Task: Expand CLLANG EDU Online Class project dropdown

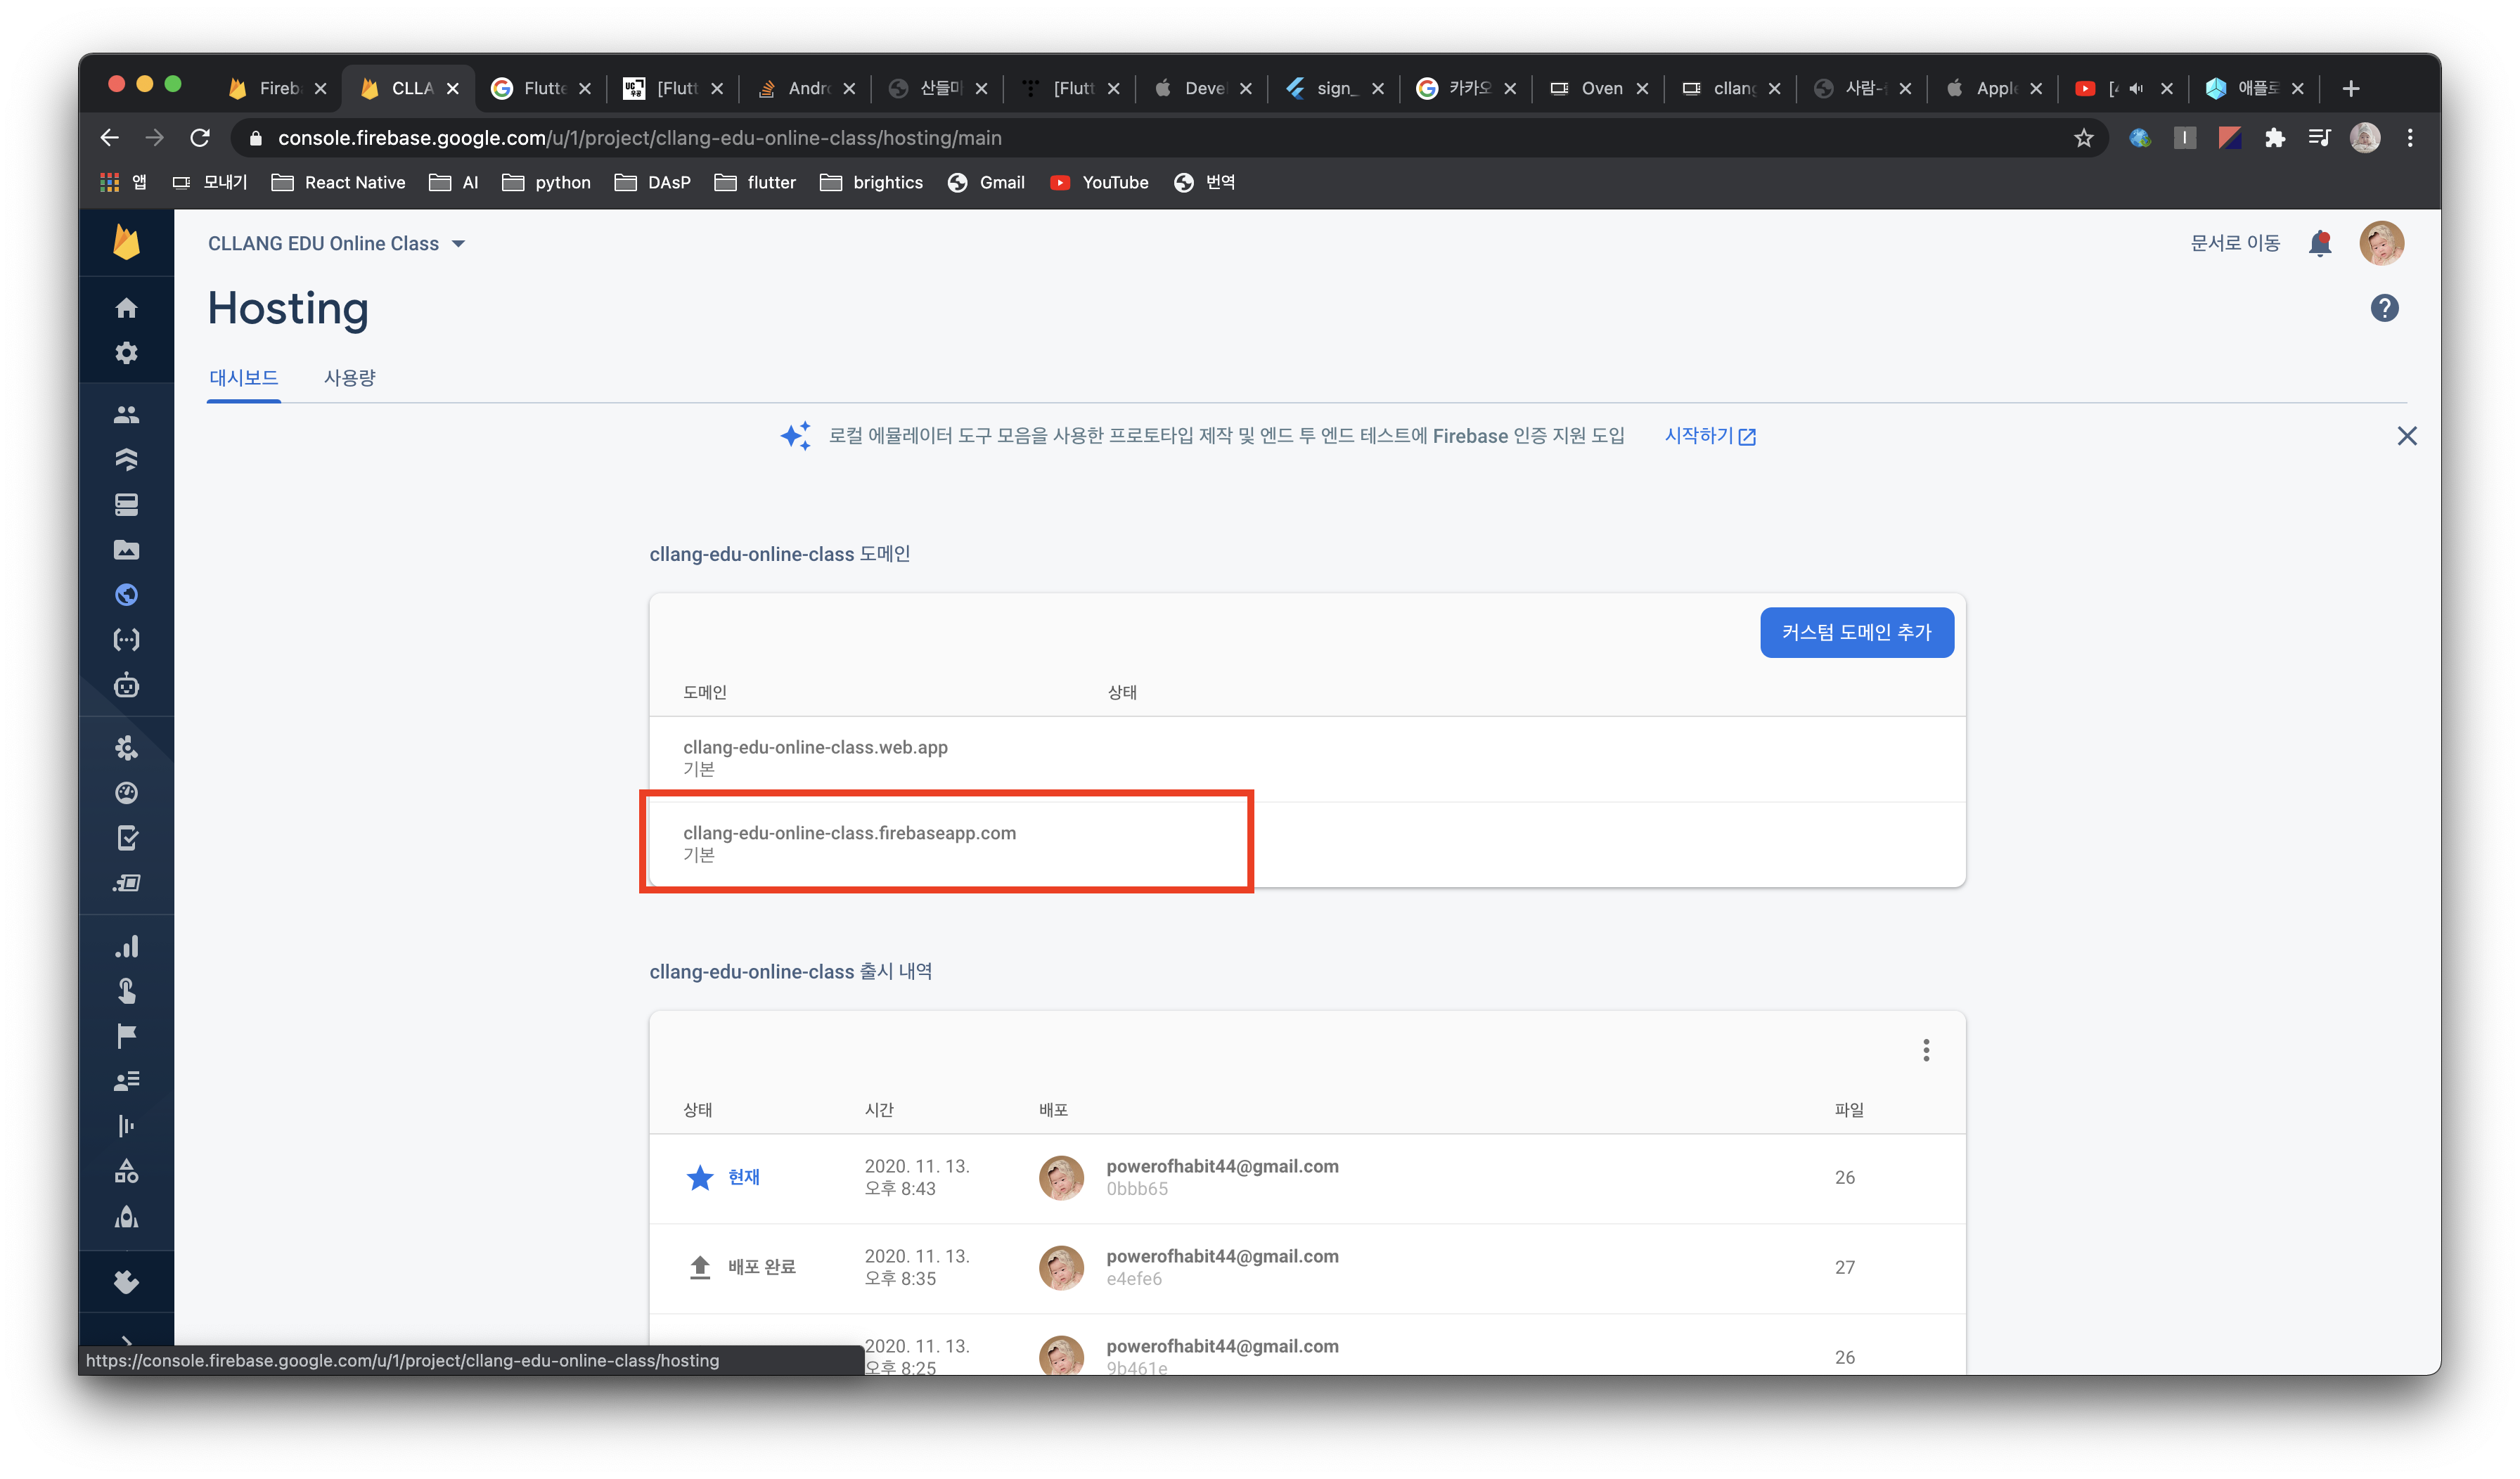Action: click(x=336, y=244)
